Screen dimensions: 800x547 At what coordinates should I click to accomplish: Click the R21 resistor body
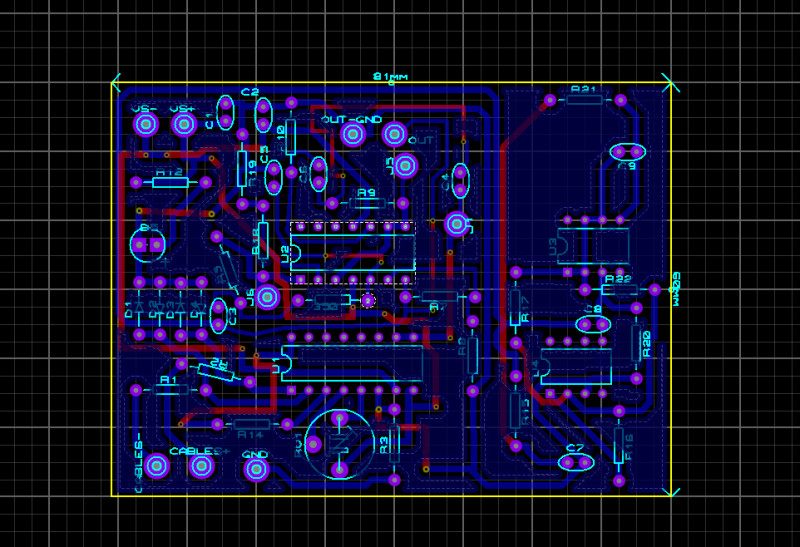click(585, 100)
